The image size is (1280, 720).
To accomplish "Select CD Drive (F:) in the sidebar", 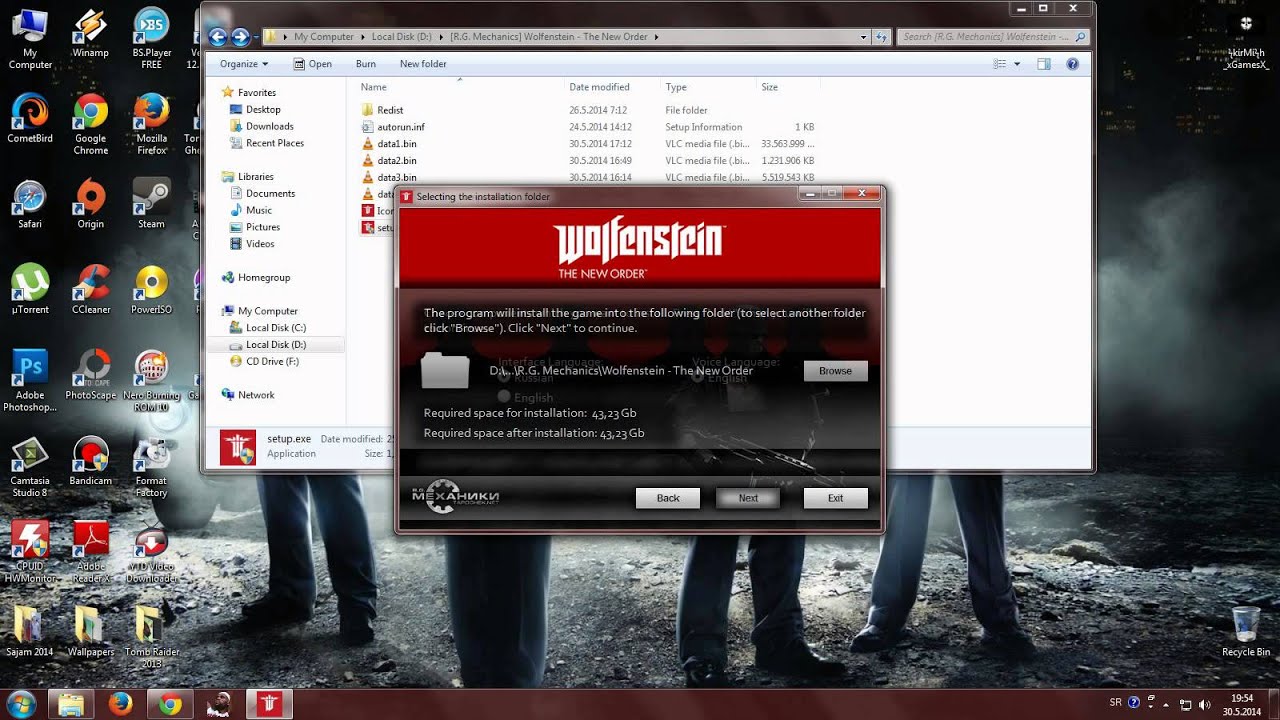I will point(272,361).
